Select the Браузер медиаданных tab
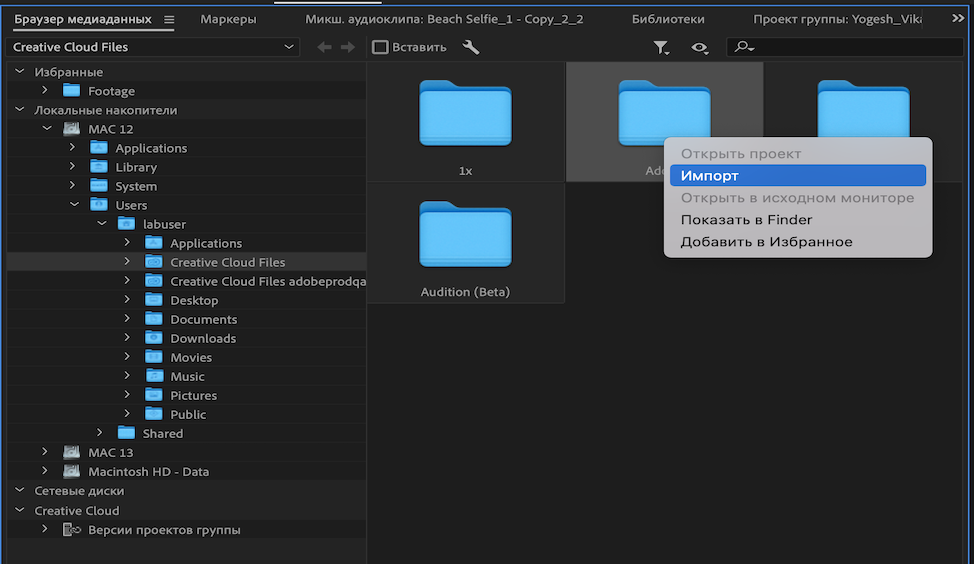The height and width of the screenshot is (564, 974). 83,19
